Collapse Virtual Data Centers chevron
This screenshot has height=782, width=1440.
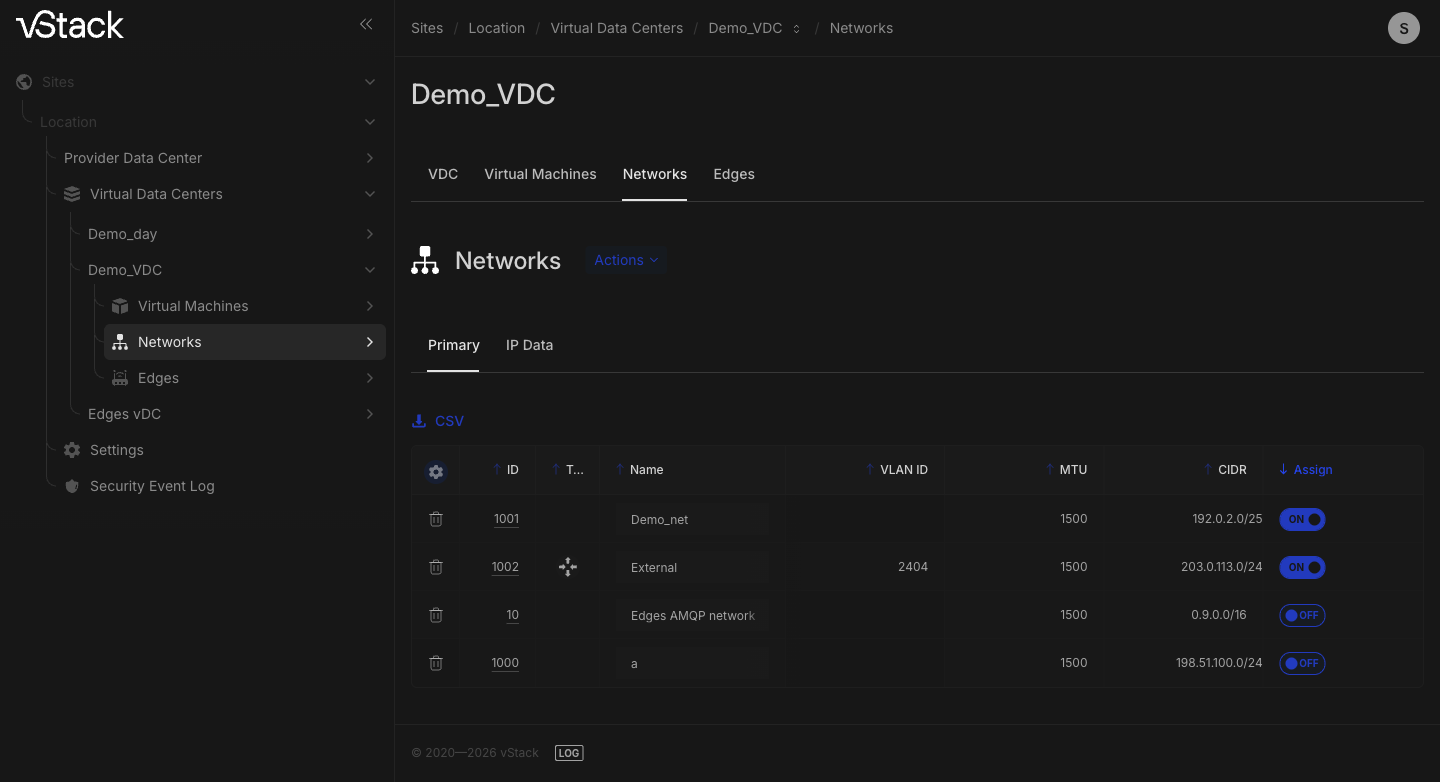coord(370,194)
